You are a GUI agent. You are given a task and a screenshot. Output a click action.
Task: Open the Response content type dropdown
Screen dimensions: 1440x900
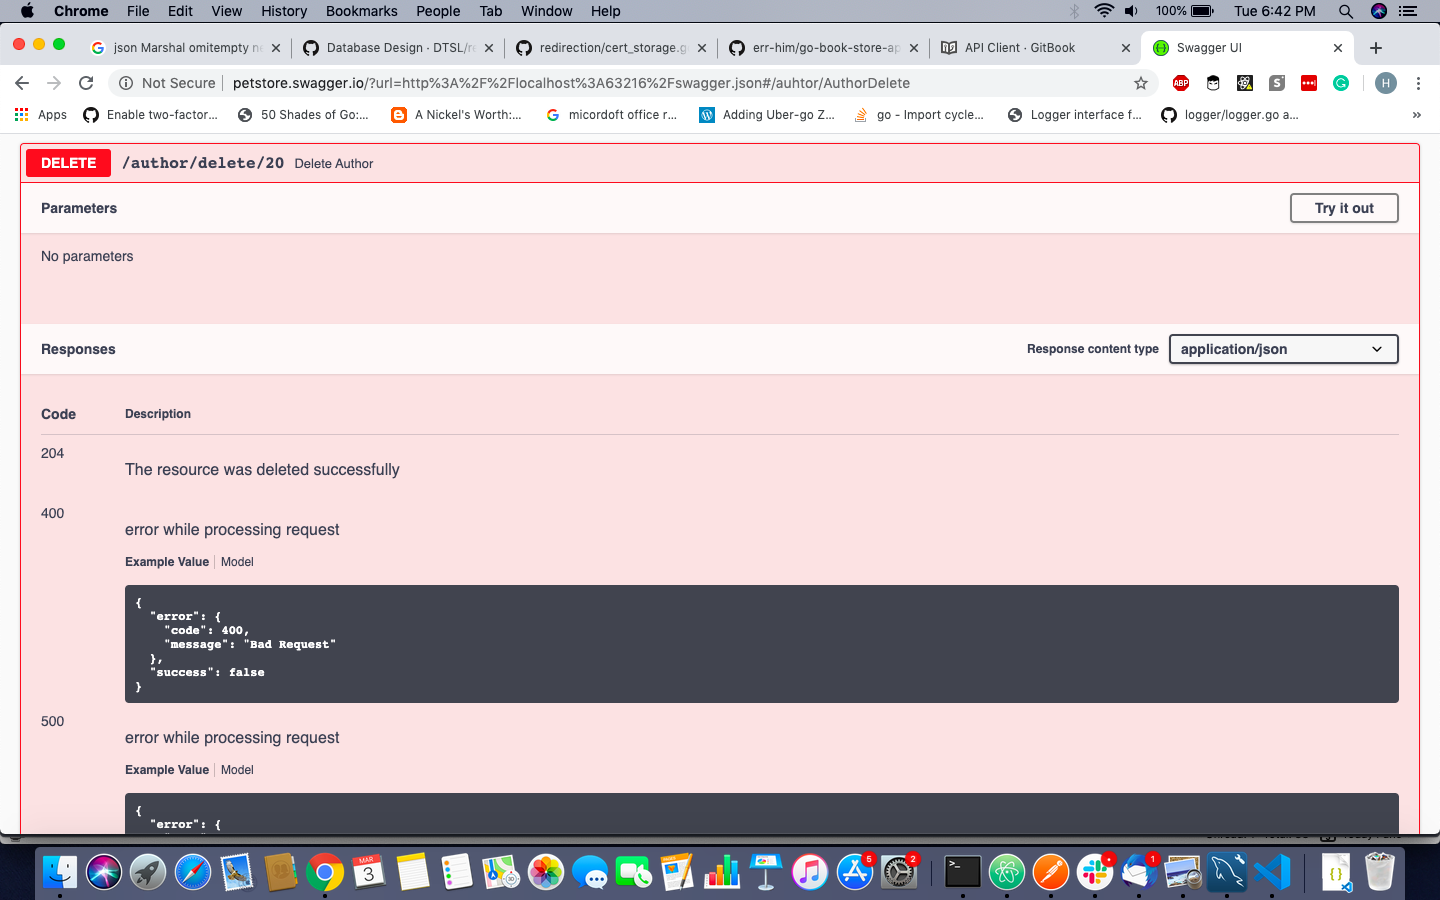1283,349
